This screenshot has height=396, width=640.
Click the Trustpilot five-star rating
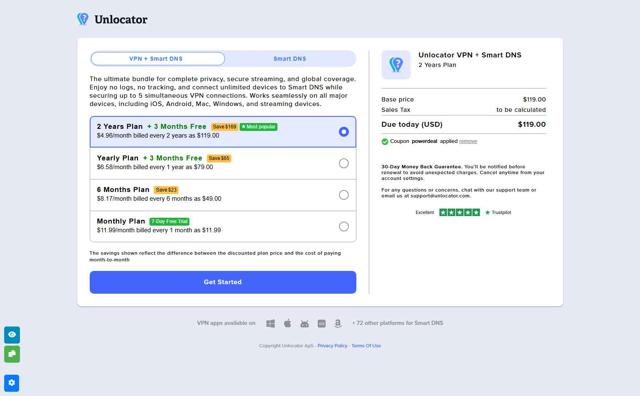459,212
